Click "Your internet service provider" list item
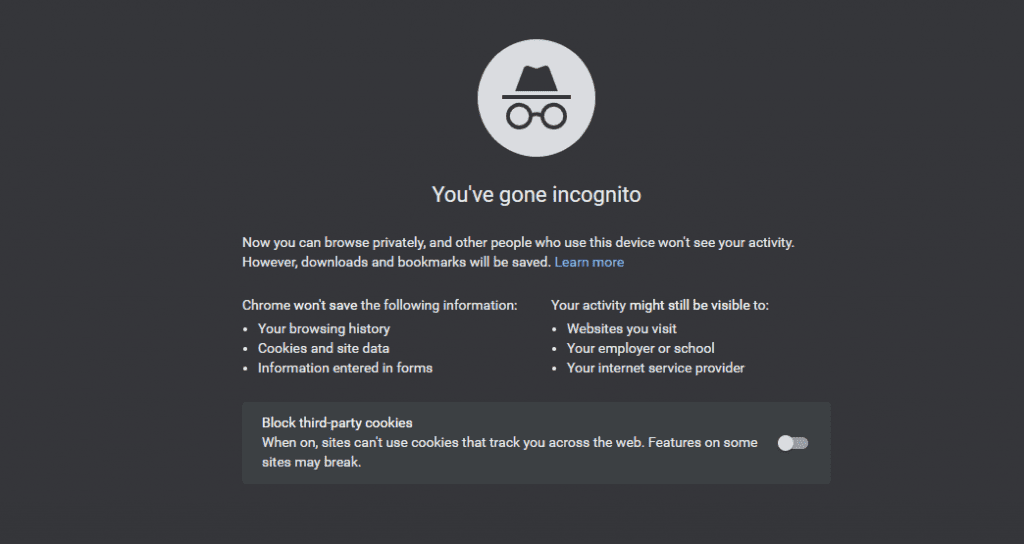The image size is (1024, 544). pyautogui.click(x=656, y=368)
